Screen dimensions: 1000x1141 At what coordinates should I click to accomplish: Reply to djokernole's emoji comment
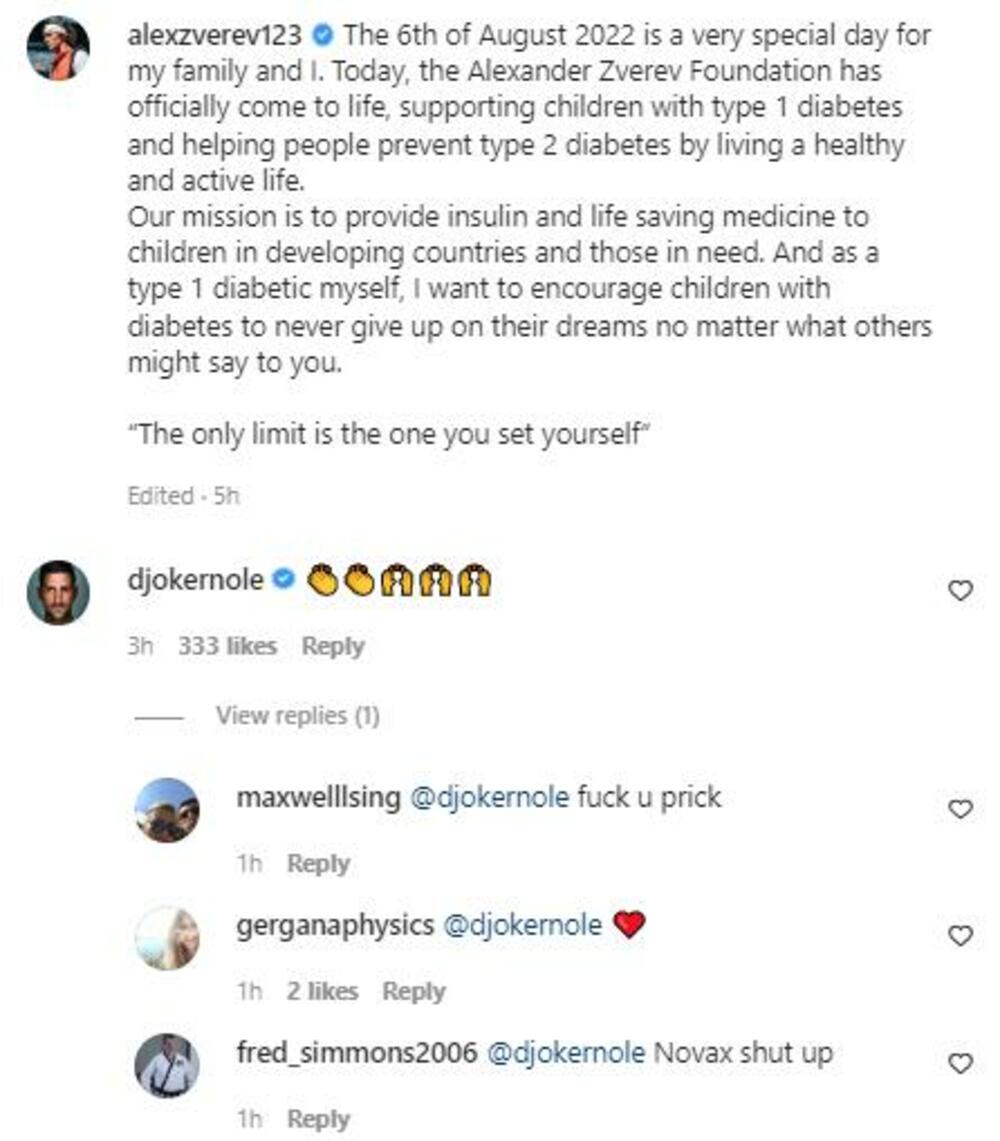click(333, 647)
